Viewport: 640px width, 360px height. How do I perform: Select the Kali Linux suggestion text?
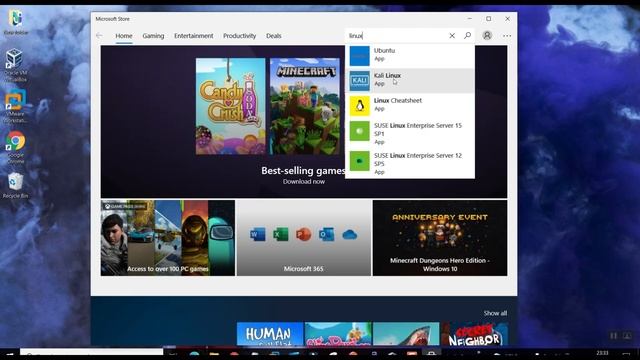[387, 76]
